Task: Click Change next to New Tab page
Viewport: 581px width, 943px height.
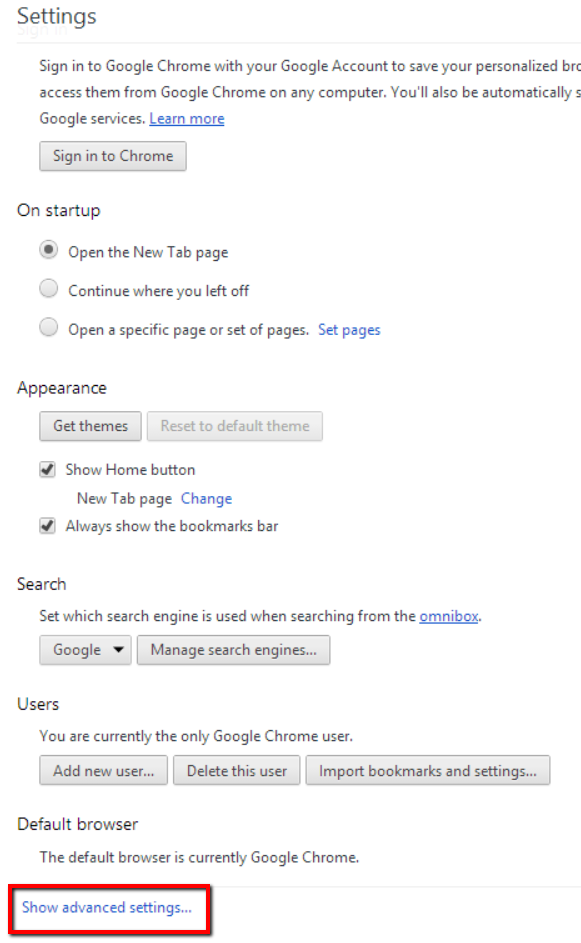Action: pyautogui.click(x=206, y=499)
